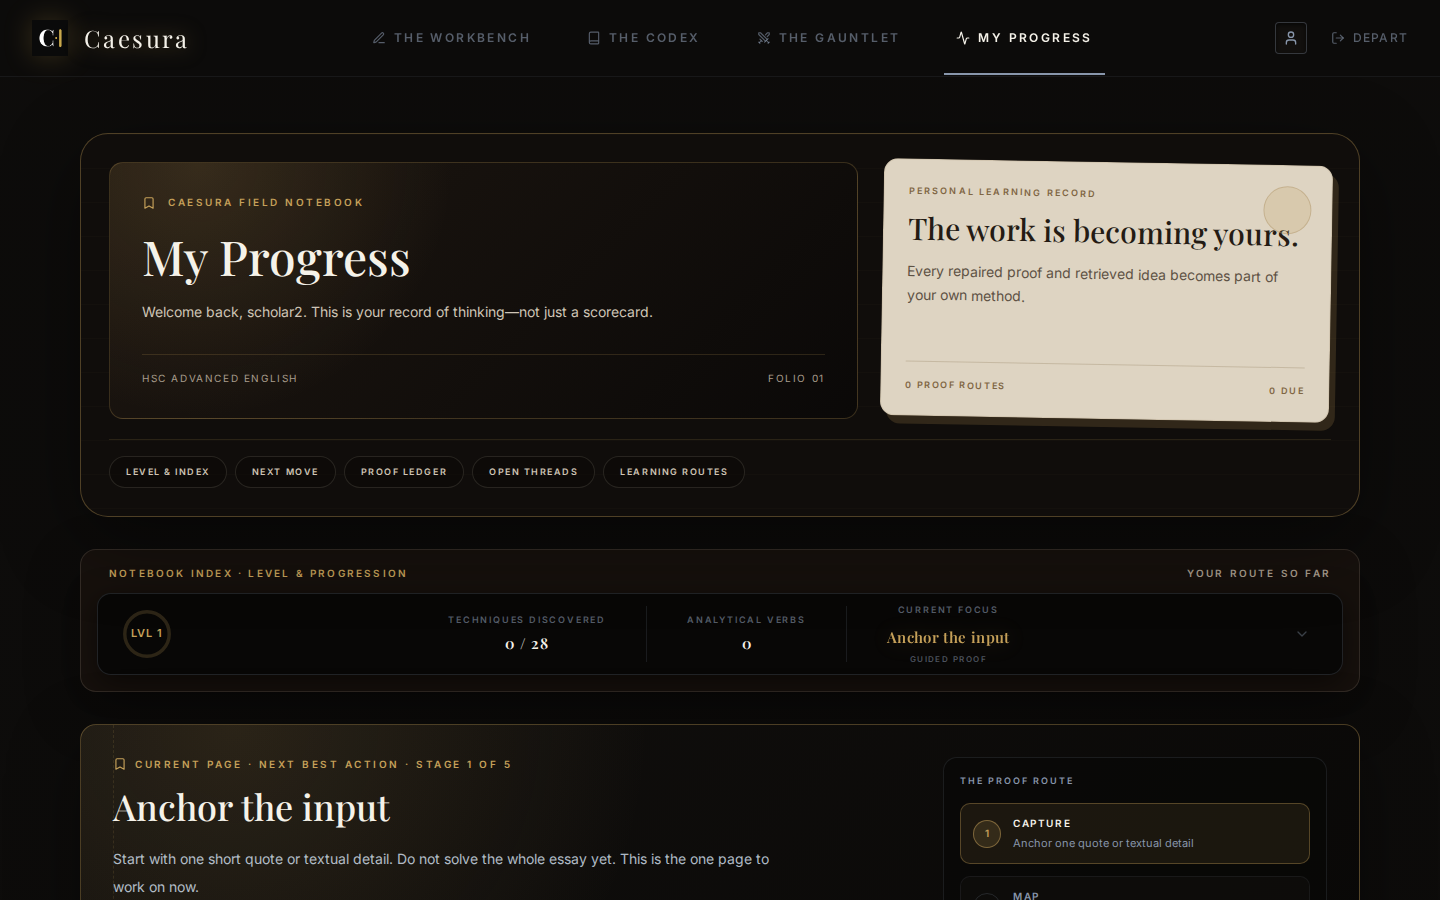Click the Codex book icon
This screenshot has width=1440, height=900.
[x=594, y=38]
